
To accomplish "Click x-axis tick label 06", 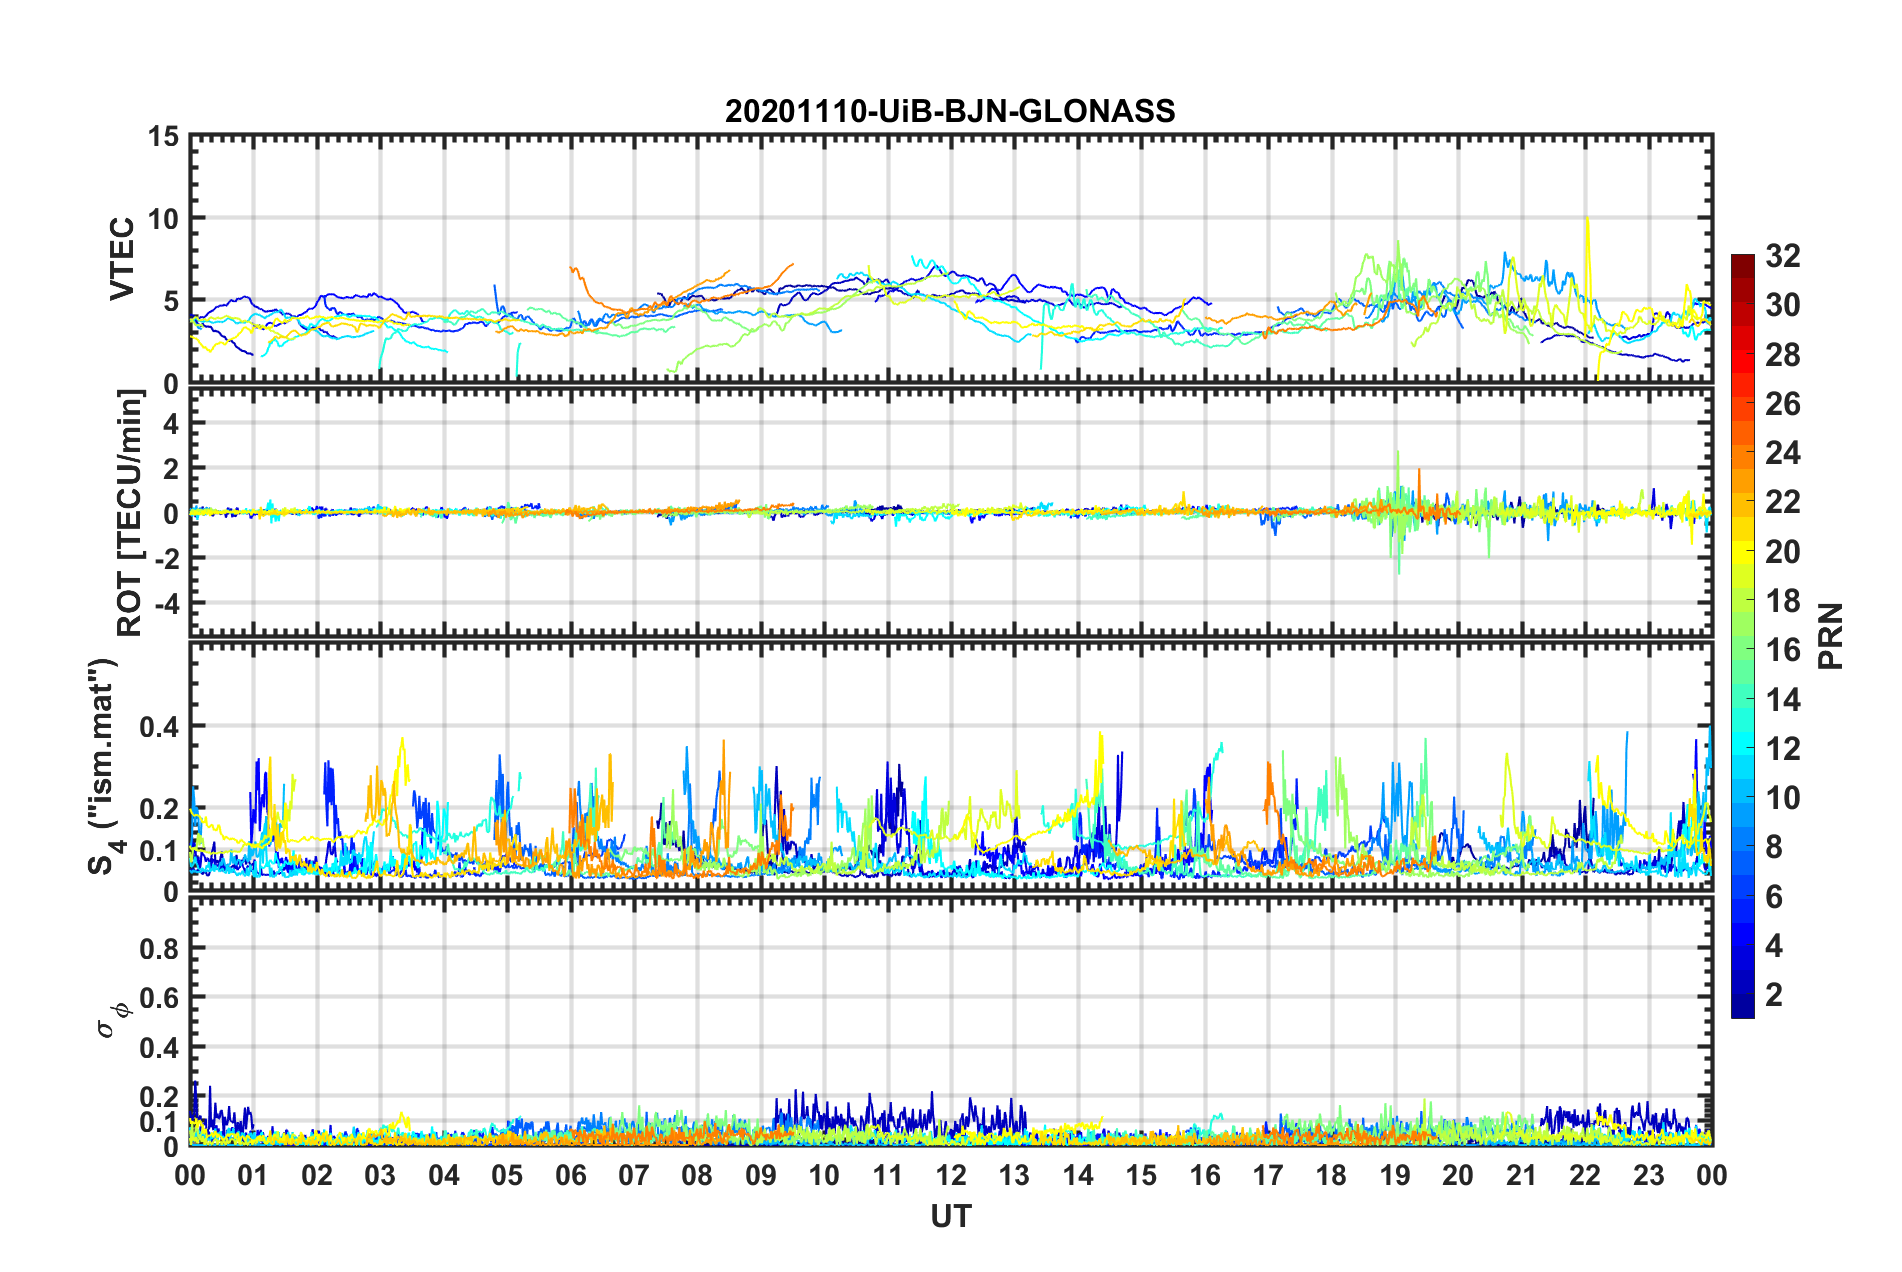I will click(x=571, y=1176).
